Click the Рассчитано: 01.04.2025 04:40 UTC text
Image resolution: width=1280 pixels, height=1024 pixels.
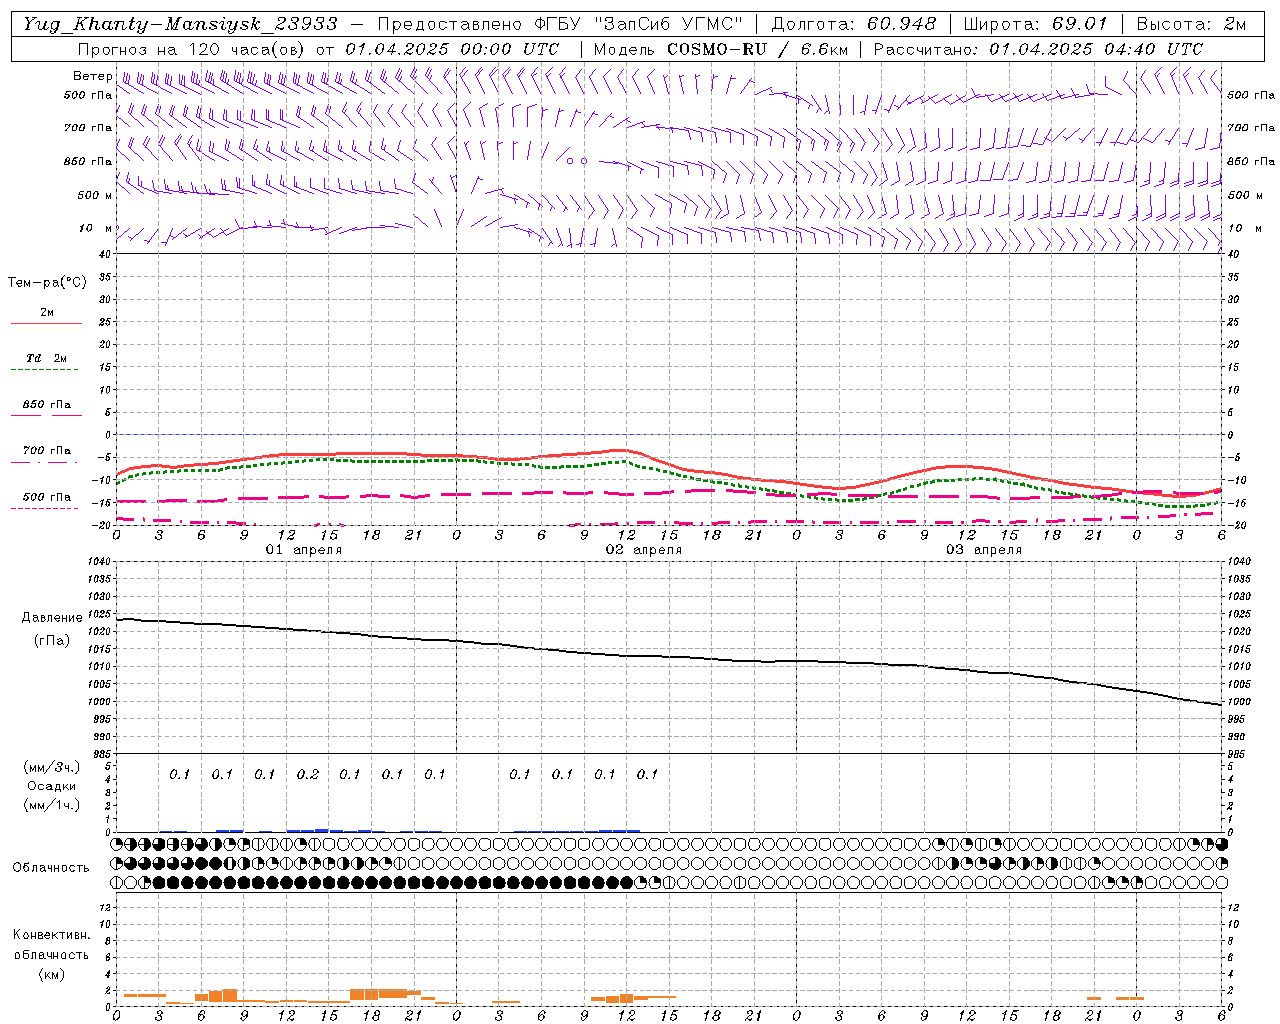1038,49
